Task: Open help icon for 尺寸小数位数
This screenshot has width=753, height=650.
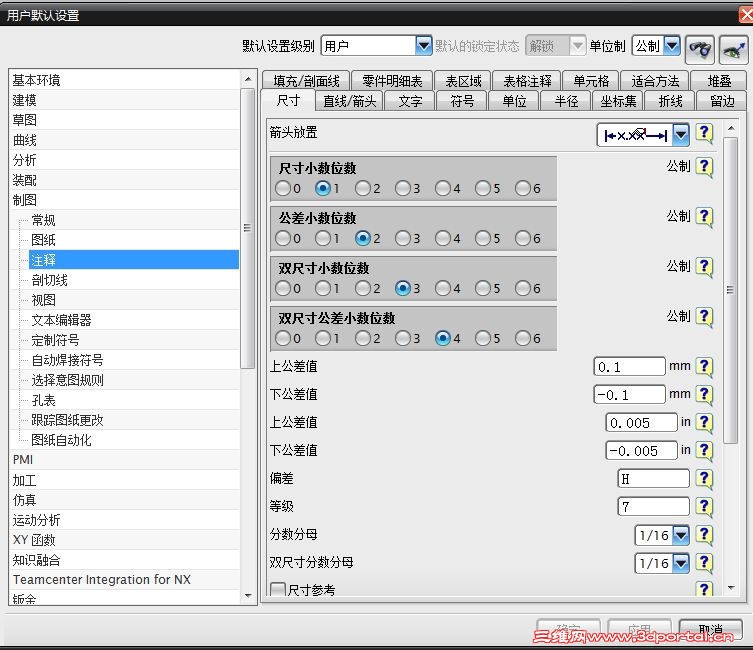Action: click(x=704, y=168)
